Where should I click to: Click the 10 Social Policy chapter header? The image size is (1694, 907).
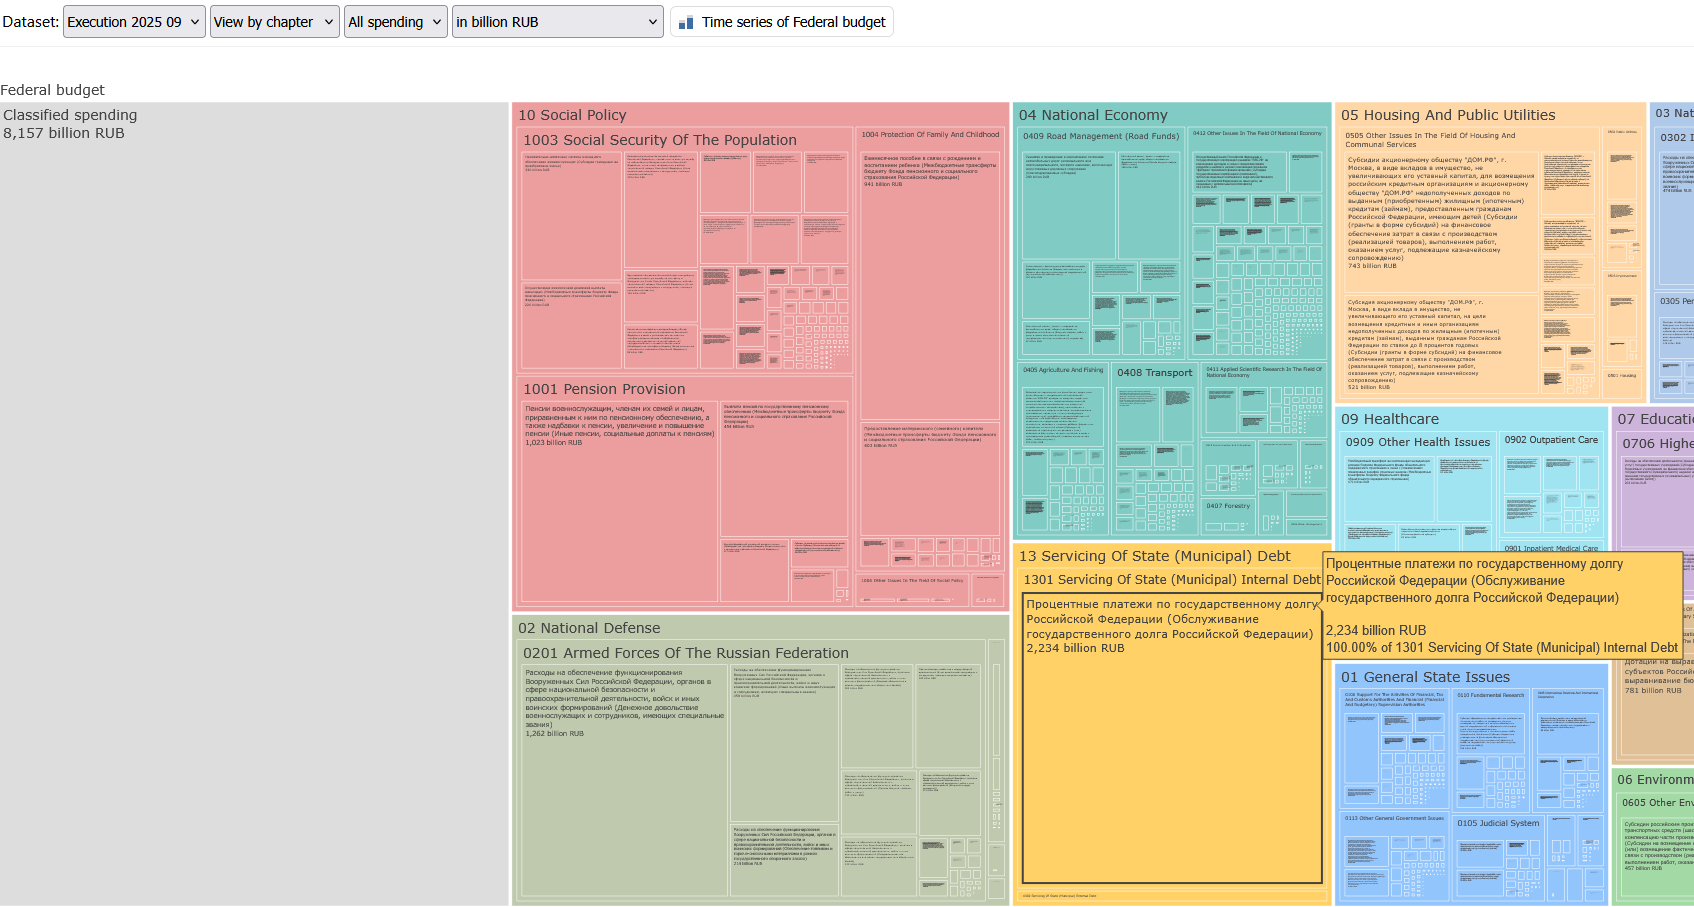click(572, 115)
